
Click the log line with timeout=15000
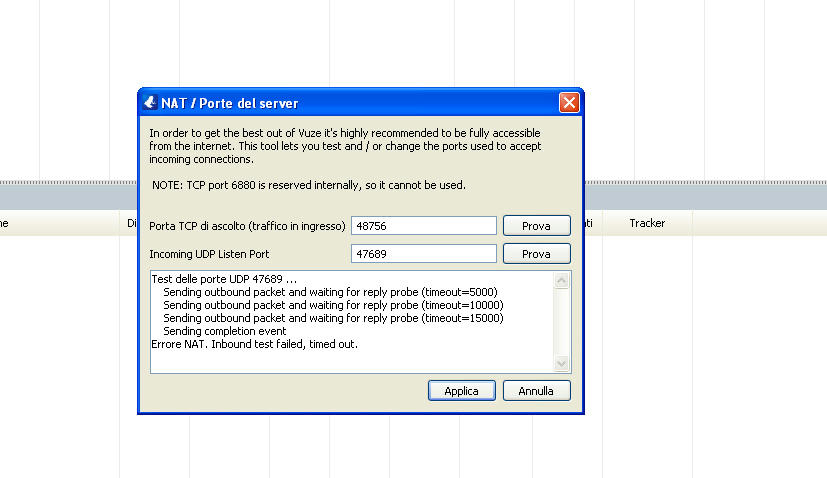pyautogui.click(x=333, y=318)
